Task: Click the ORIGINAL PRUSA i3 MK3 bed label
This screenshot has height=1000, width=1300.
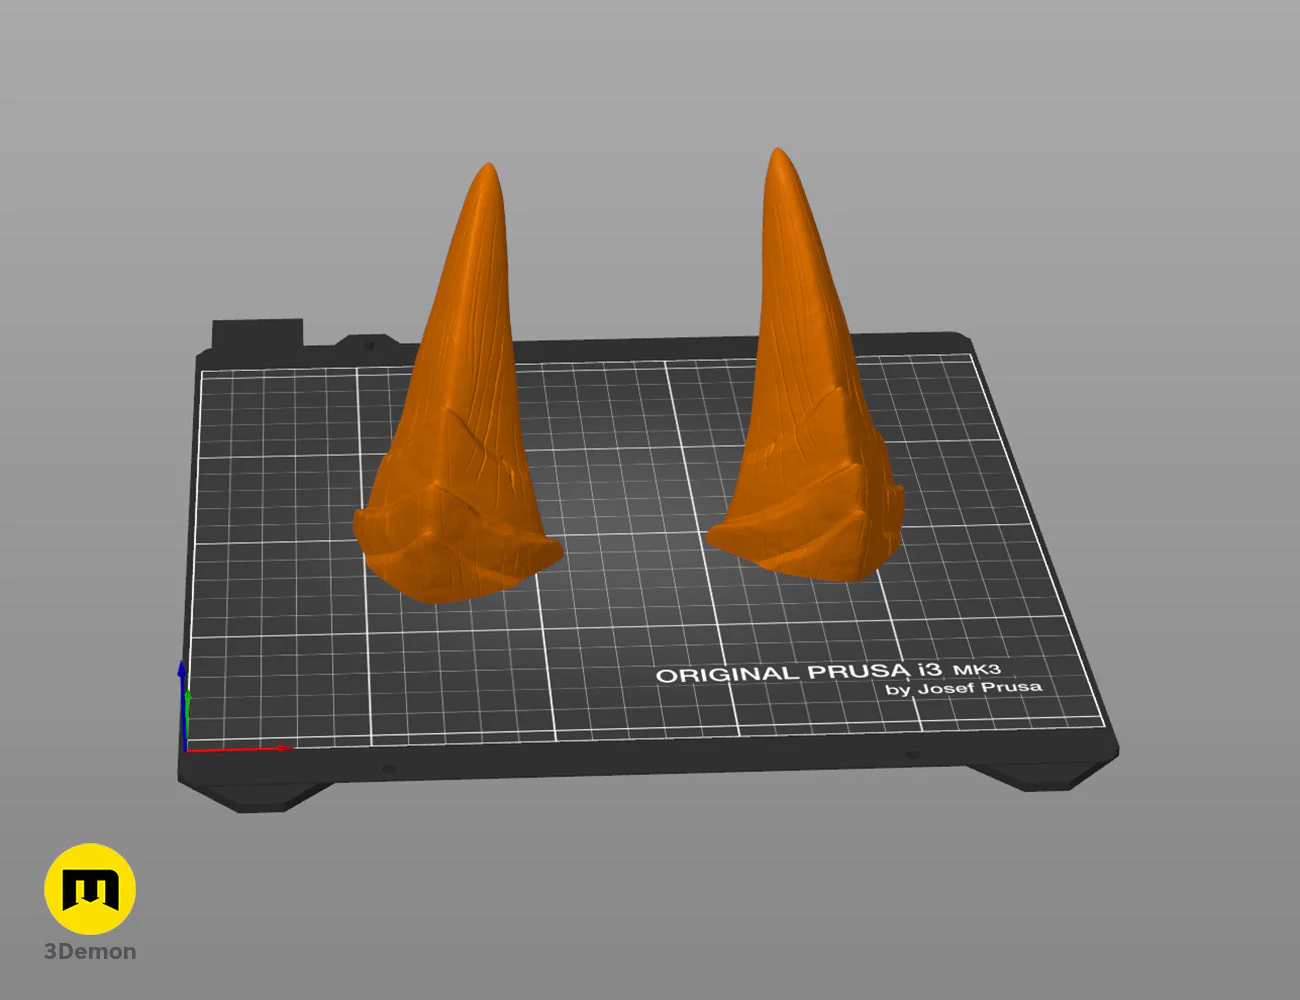Action: pyautogui.click(x=828, y=672)
